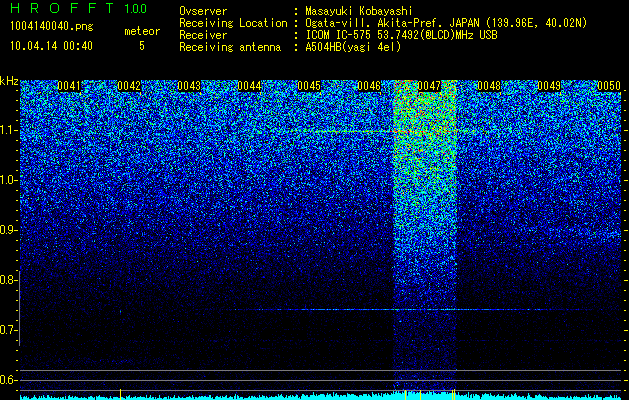Click time marker 0050
The width and height of the screenshot is (629, 400).
click(609, 86)
